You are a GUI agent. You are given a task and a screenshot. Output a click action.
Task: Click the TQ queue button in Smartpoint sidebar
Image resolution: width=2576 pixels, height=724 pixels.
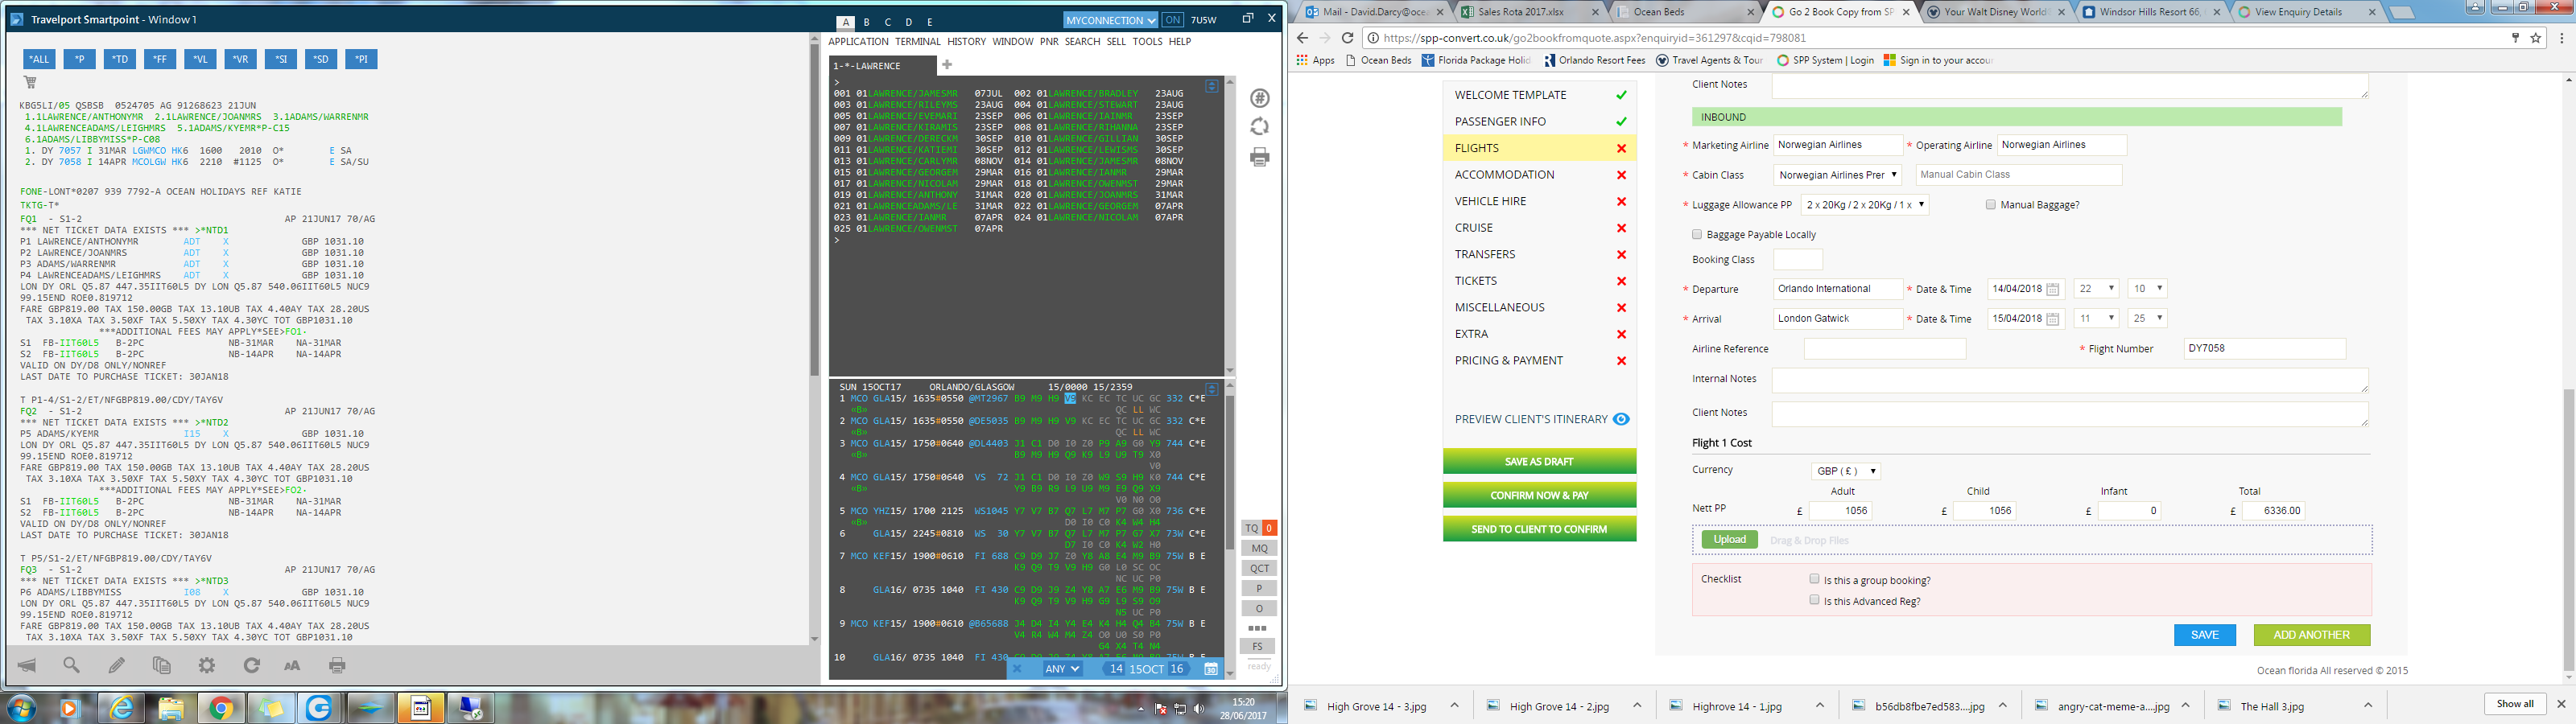tap(1251, 528)
